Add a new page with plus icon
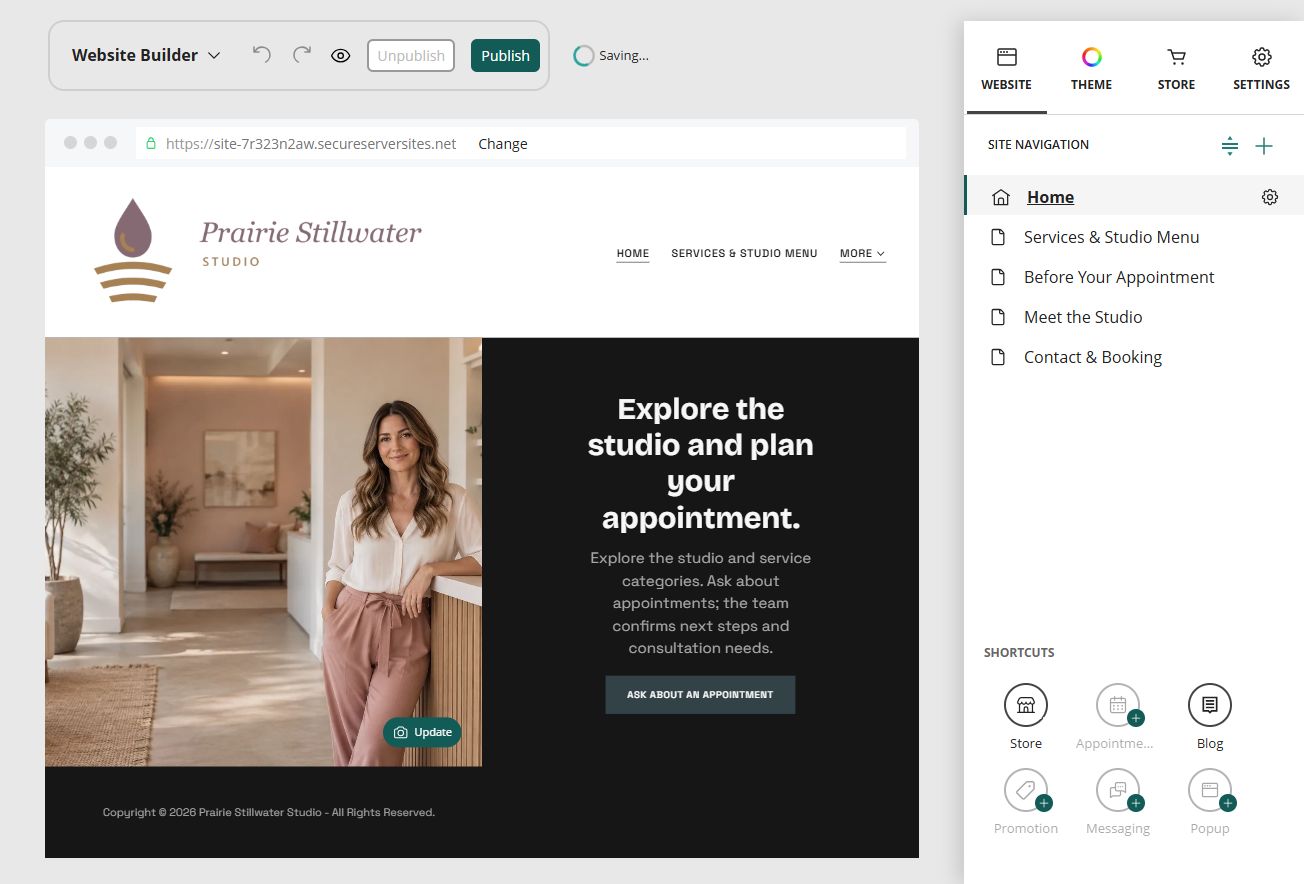The image size is (1304, 884). tap(1264, 146)
